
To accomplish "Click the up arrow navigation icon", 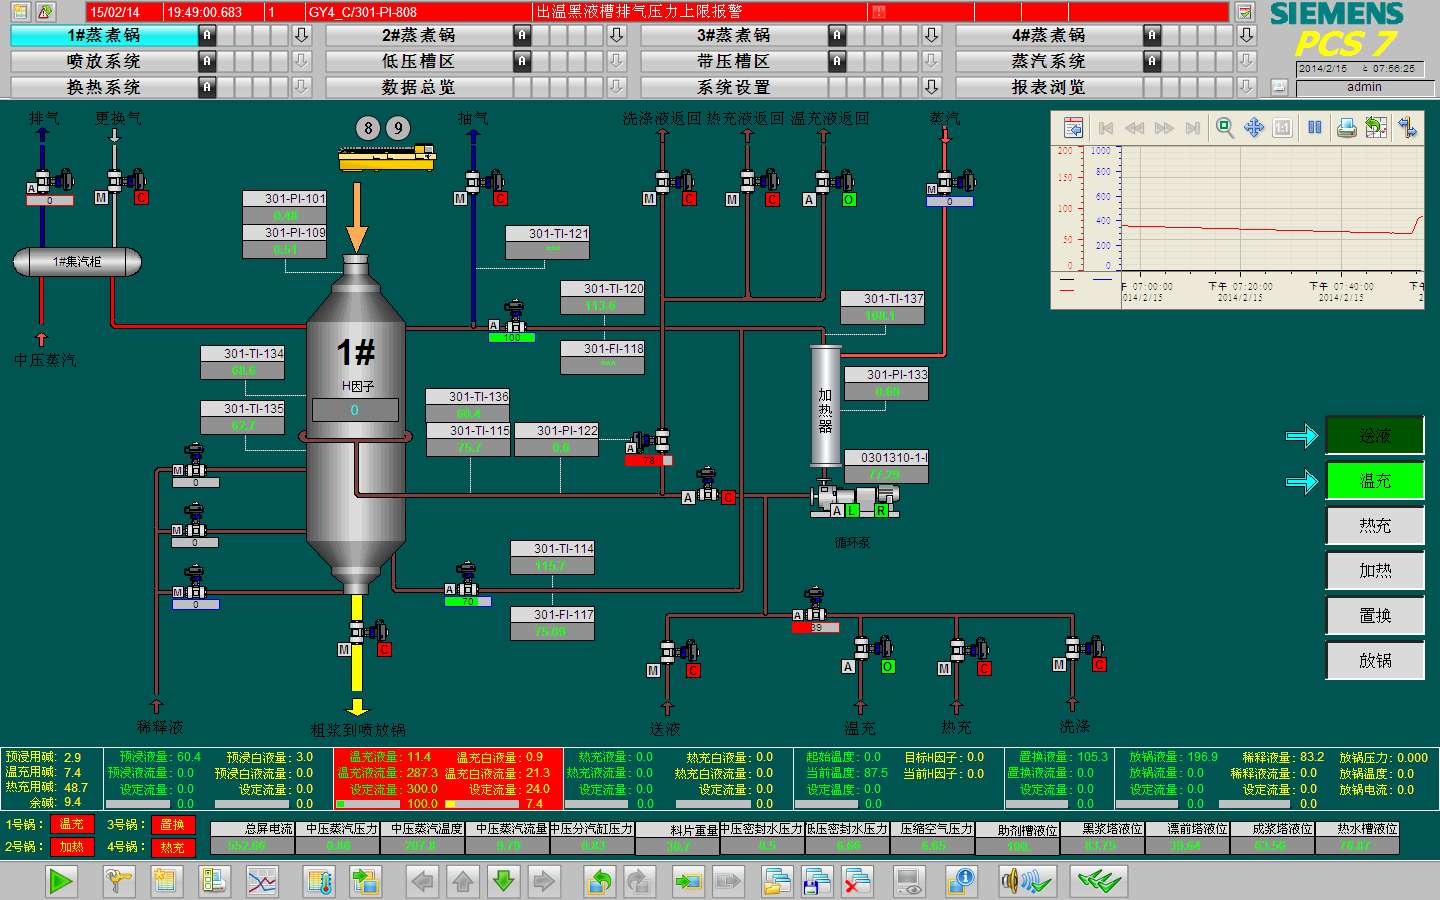I will [463, 881].
